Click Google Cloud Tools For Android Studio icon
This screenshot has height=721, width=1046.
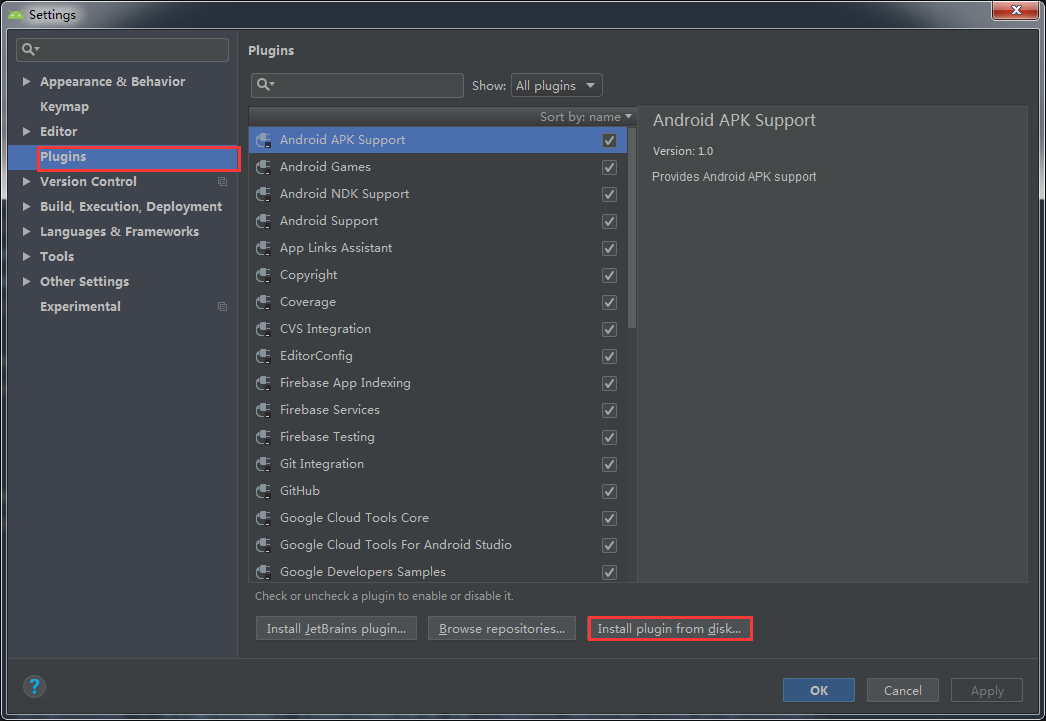tap(264, 545)
